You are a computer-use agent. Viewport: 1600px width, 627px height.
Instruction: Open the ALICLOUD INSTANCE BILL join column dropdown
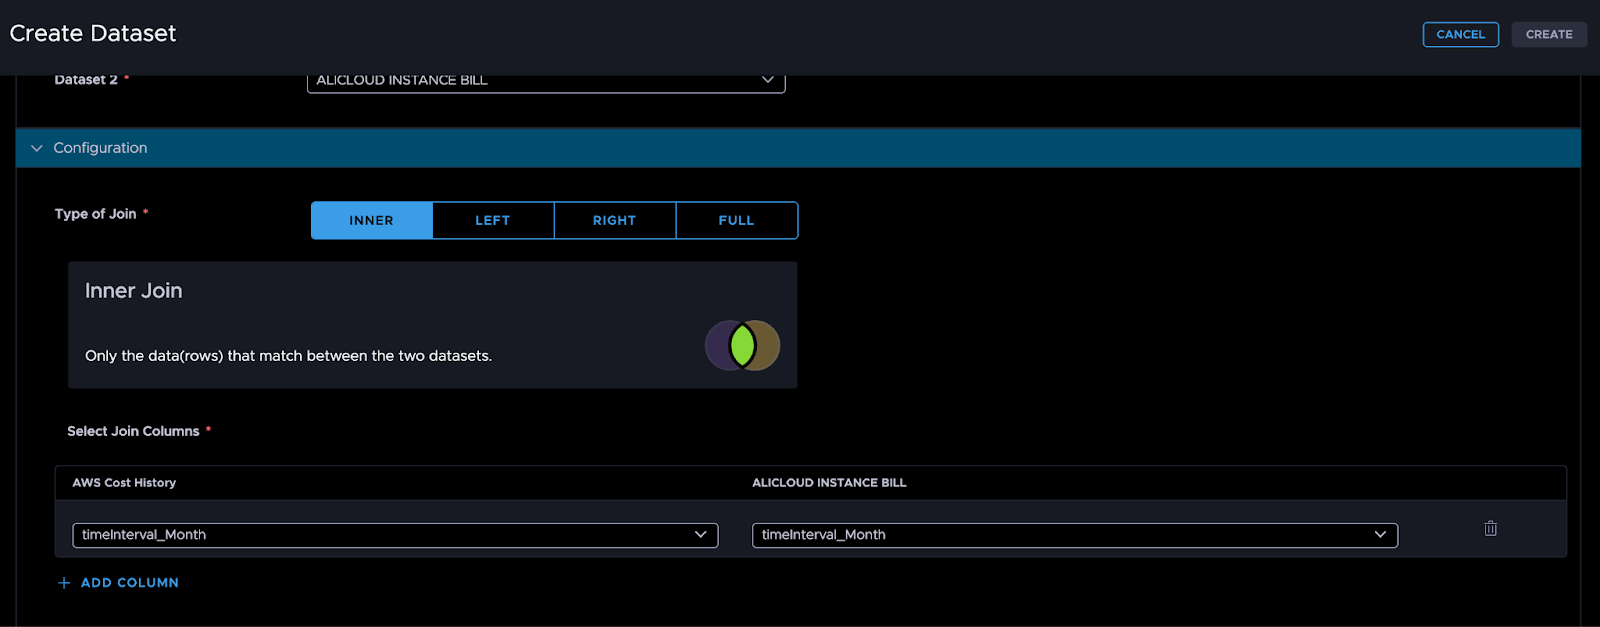click(x=1075, y=535)
